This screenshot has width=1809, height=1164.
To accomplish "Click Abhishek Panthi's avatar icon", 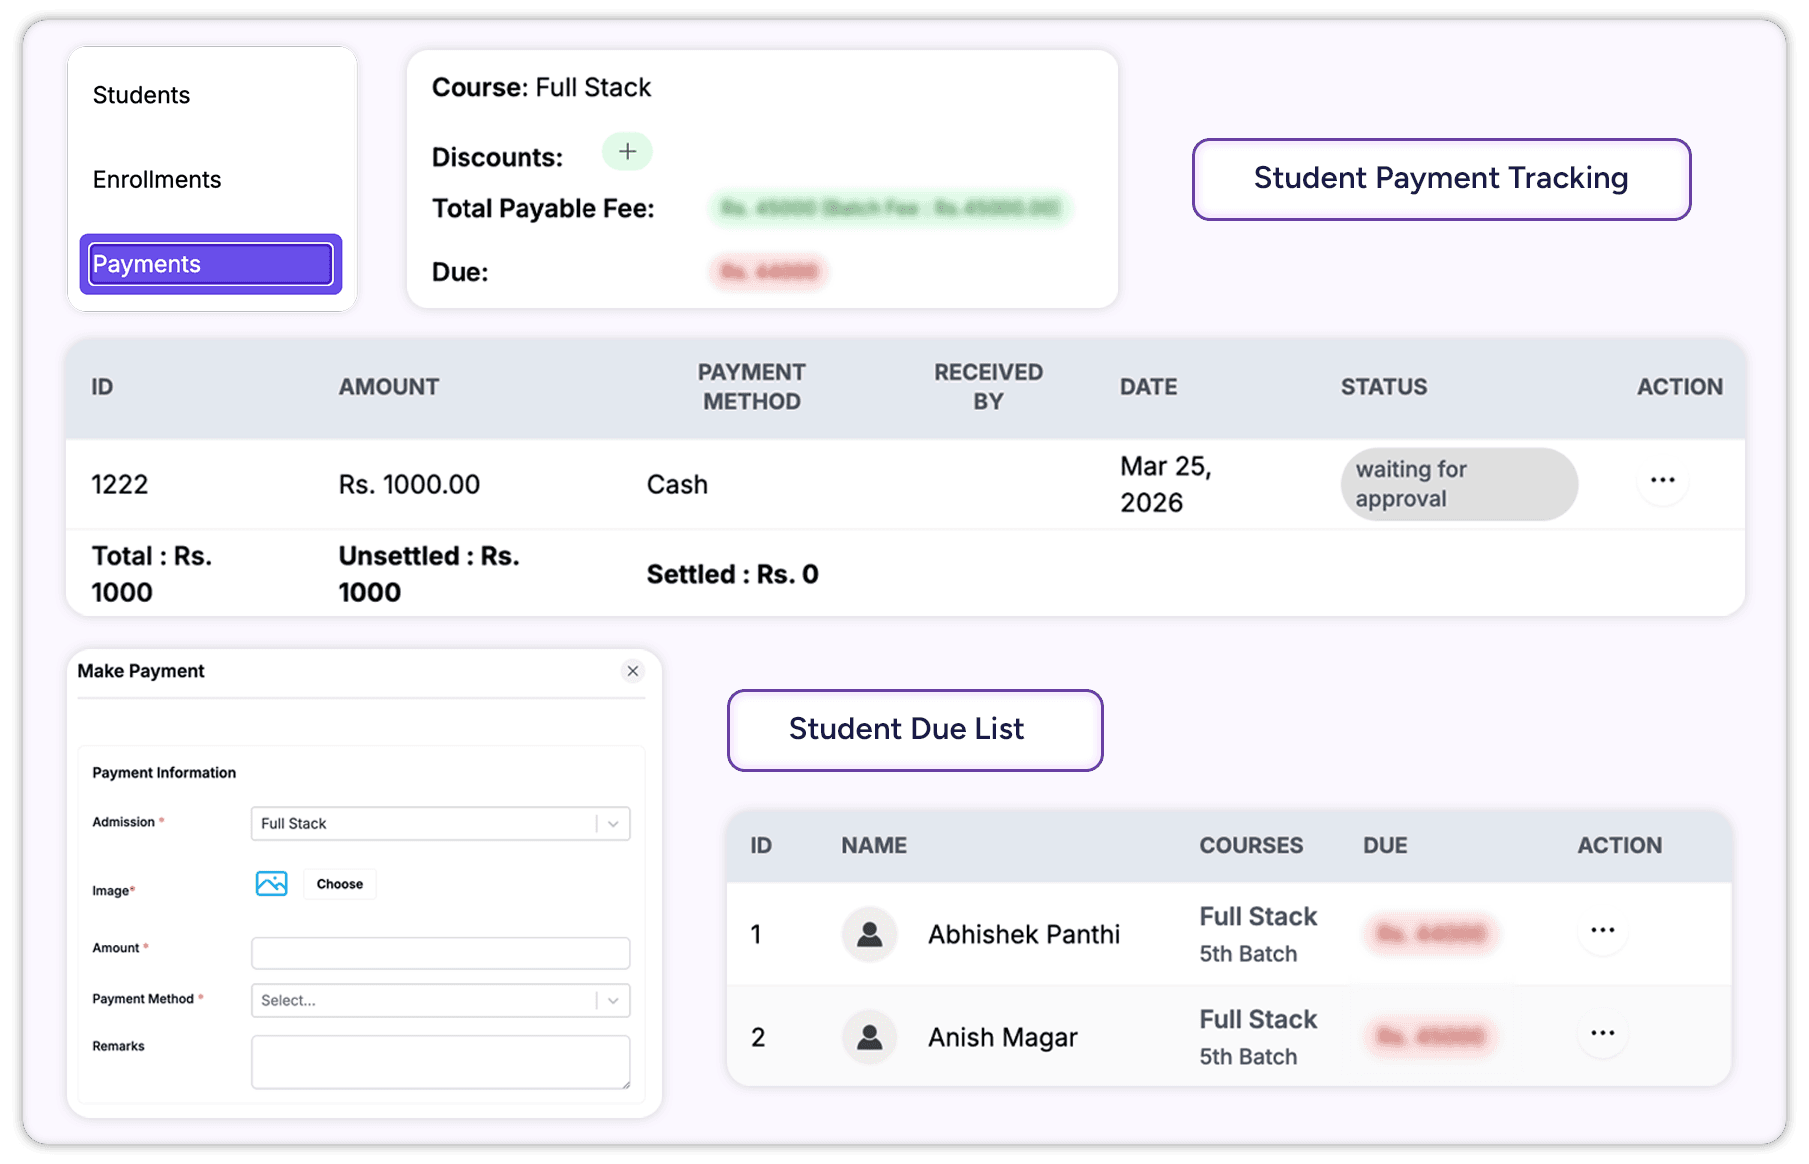I will point(869,934).
